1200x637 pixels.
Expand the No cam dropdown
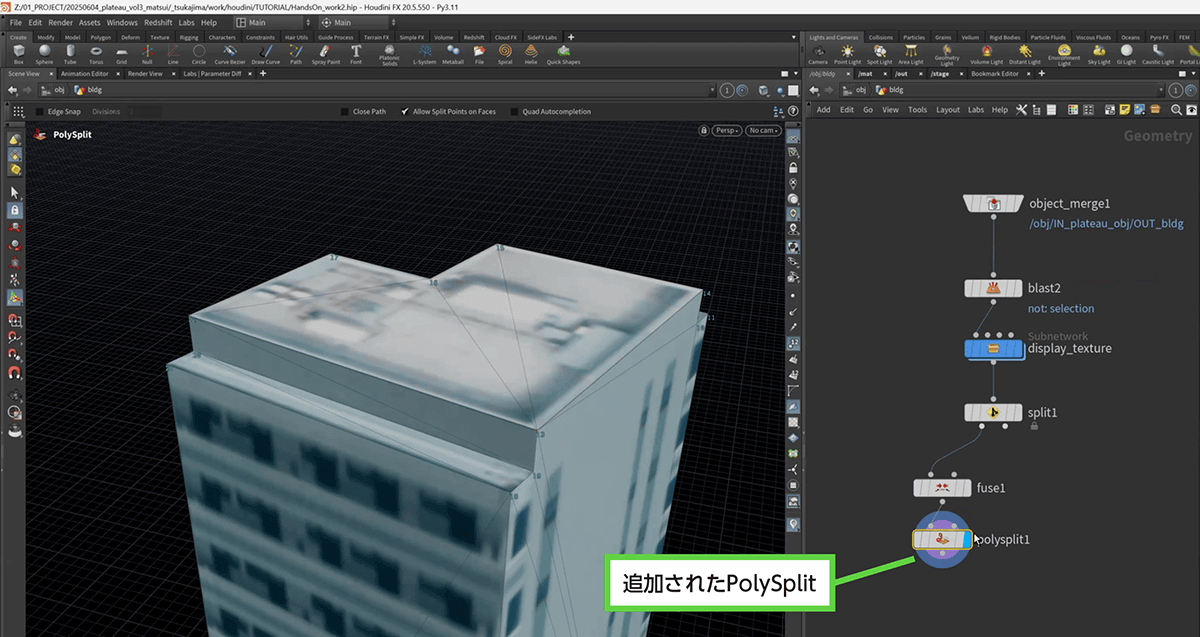coord(763,130)
